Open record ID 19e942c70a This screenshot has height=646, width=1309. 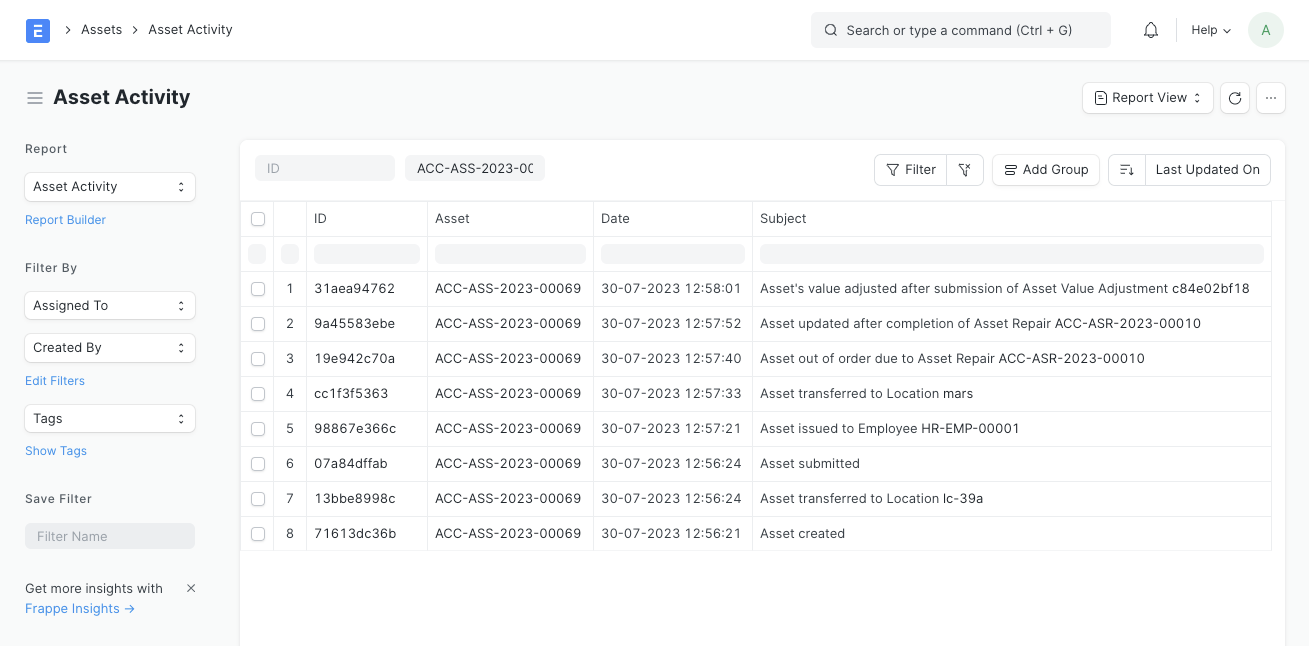coord(354,359)
